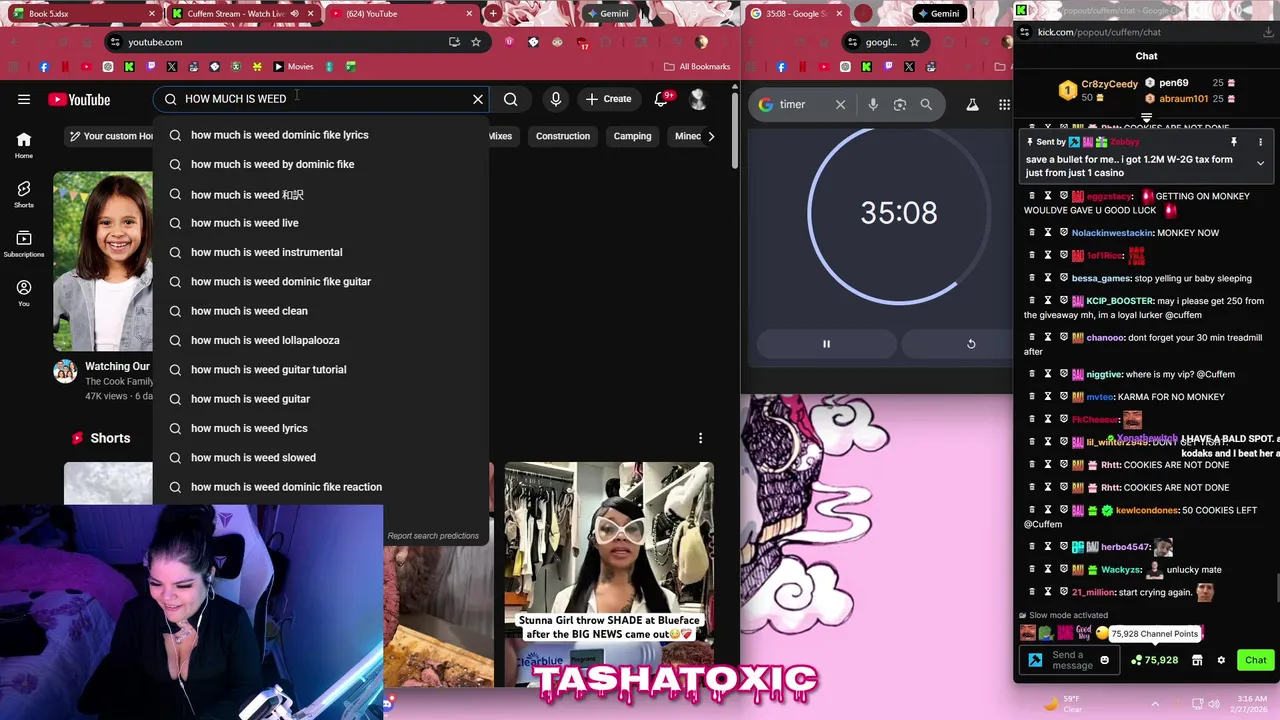Start voice search with microphone icon on YouTube
Viewport: 1280px width, 720px height.
pos(556,99)
